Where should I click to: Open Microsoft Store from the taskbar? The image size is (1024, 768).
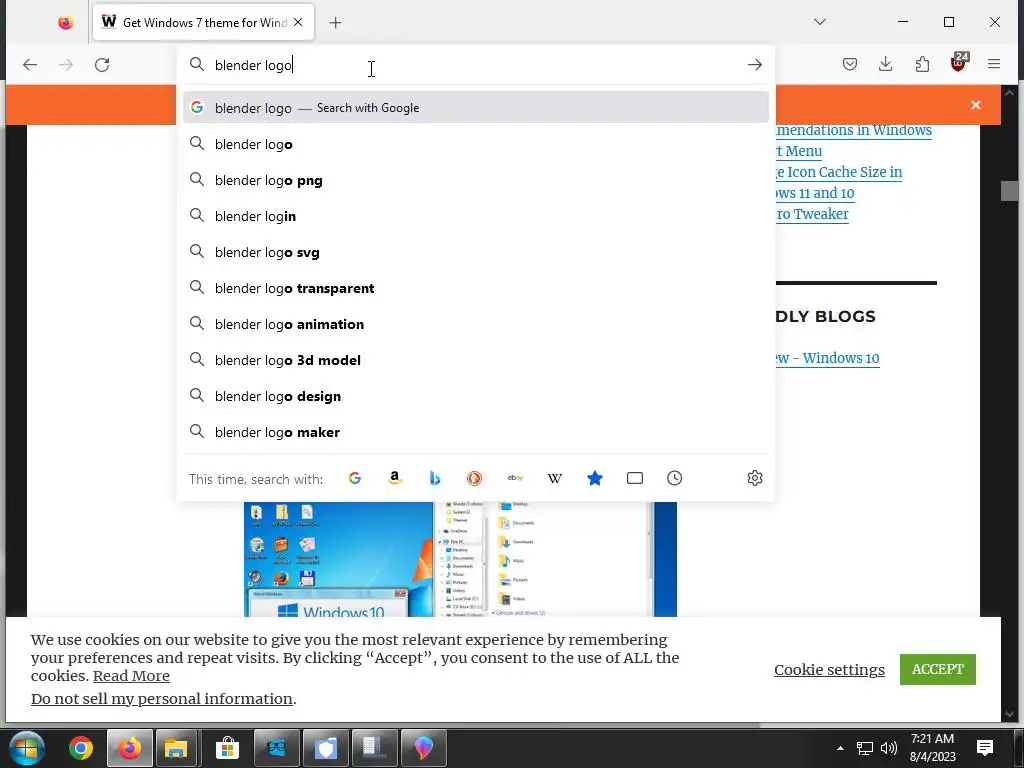227,748
